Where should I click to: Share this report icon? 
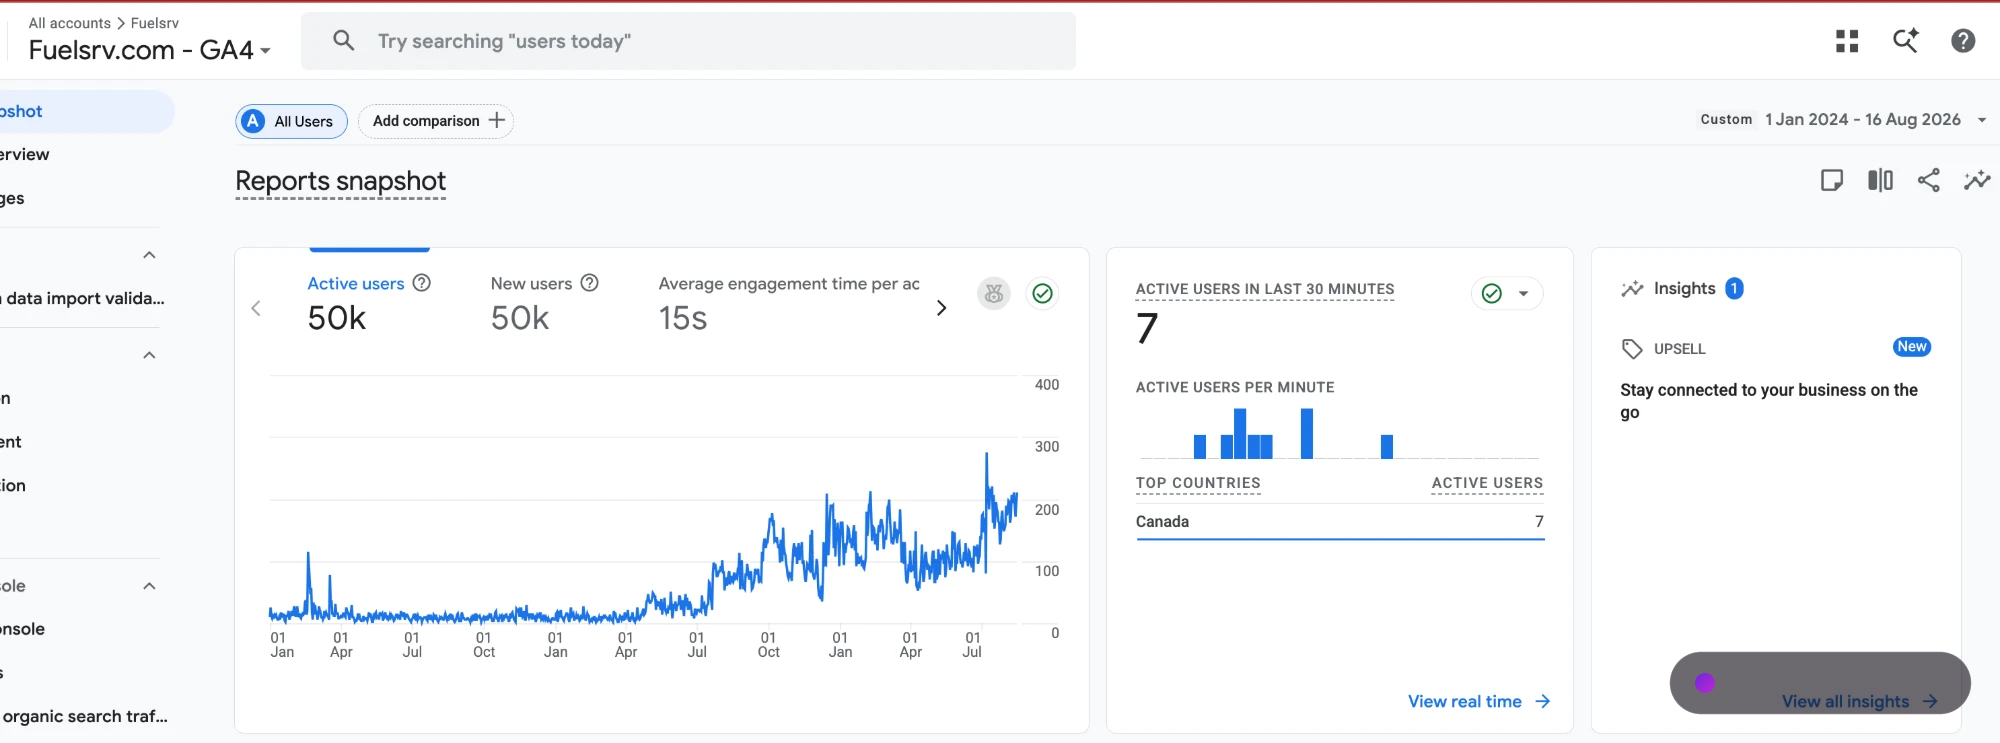tap(1928, 180)
